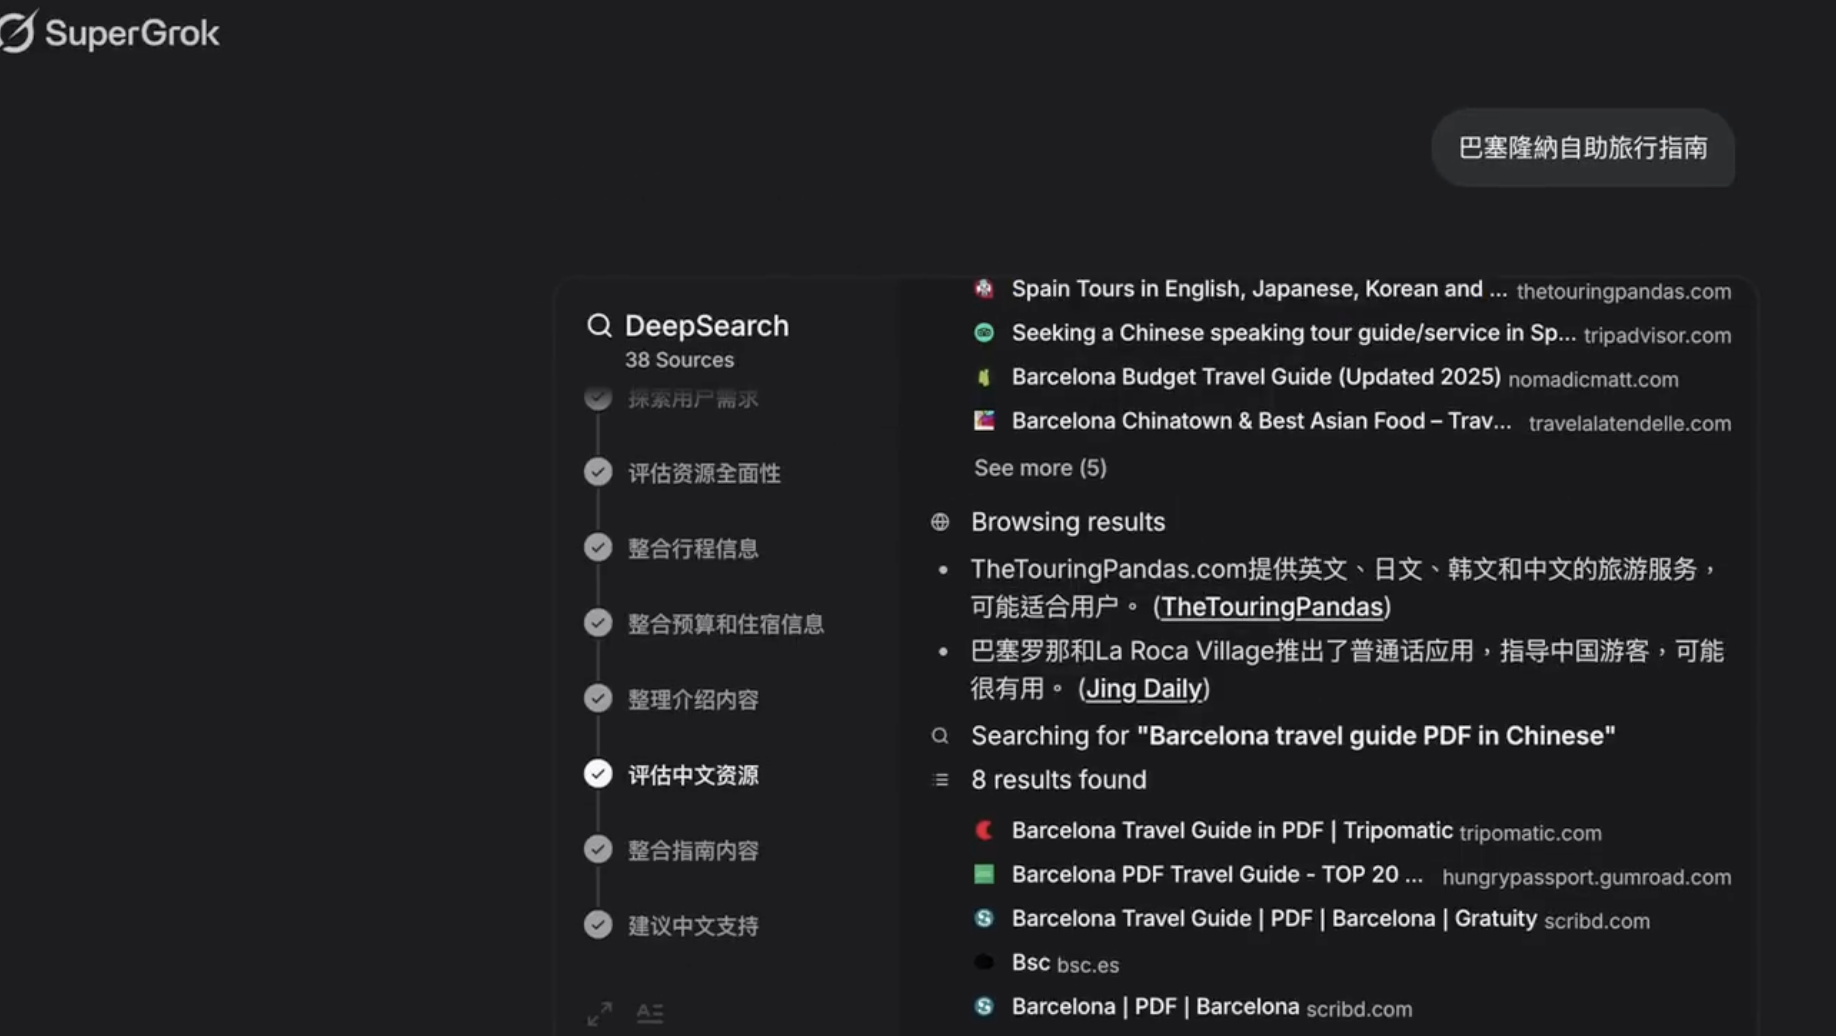Viewport: 1836px width, 1036px height.
Task: Click the search icon beside Searching for
Action: (940, 736)
